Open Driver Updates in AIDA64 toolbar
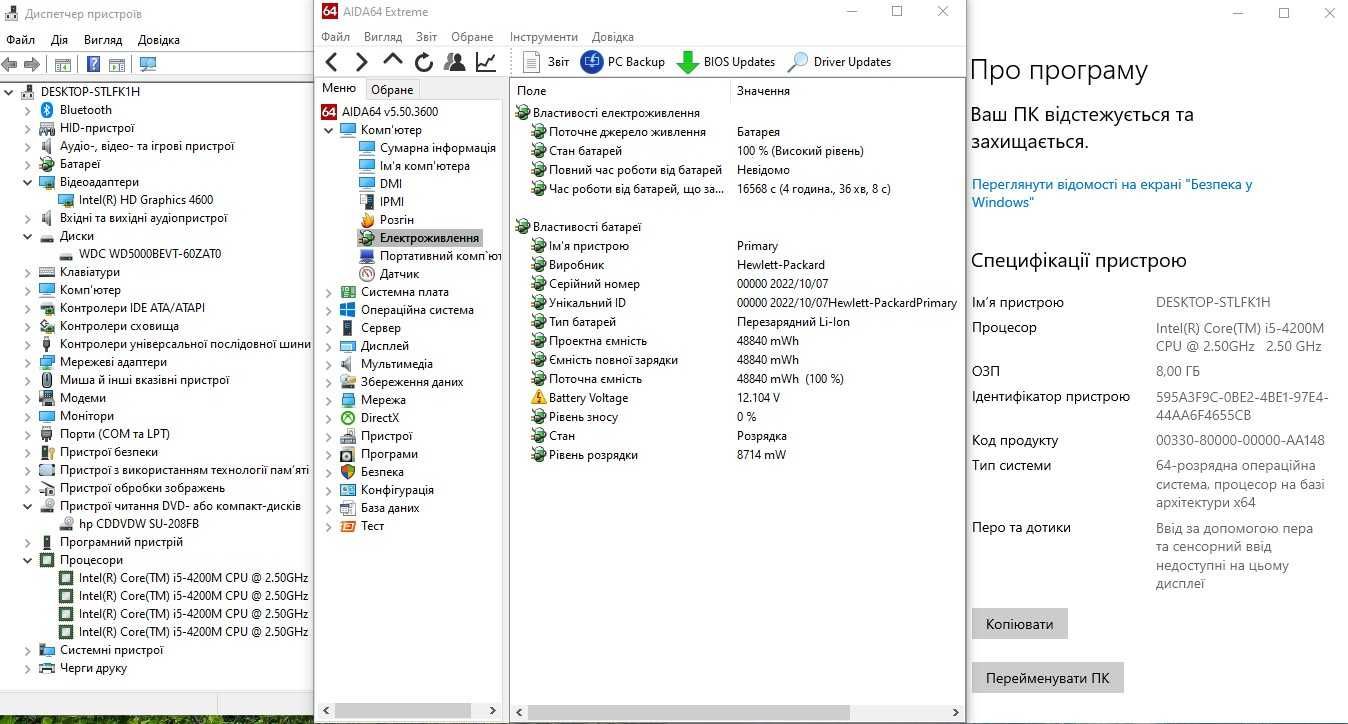1348x724 pixels. pos(839,62)
